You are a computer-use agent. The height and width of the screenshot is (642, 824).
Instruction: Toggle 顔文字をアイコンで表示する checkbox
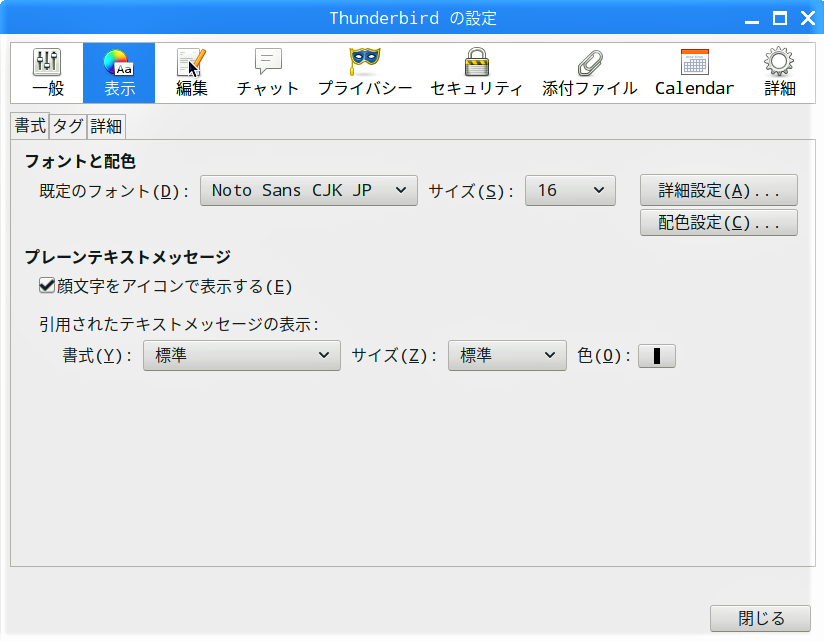click(47, 286)
